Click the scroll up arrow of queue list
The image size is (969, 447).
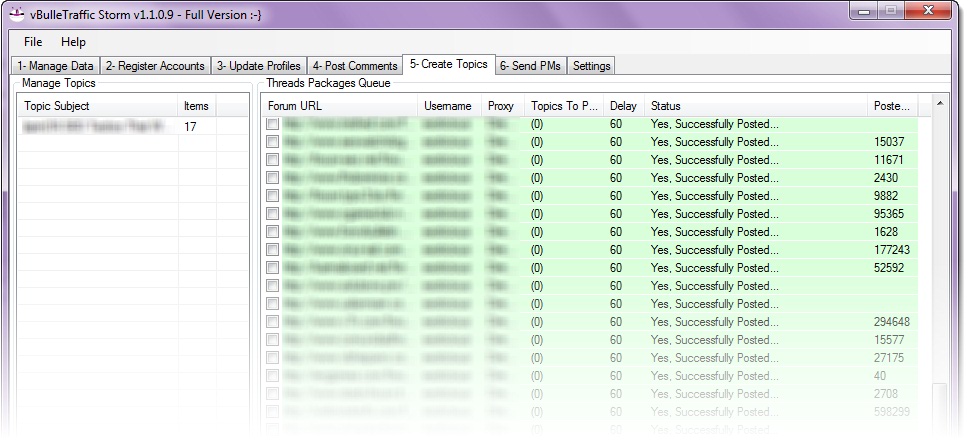tap(939, 103)
